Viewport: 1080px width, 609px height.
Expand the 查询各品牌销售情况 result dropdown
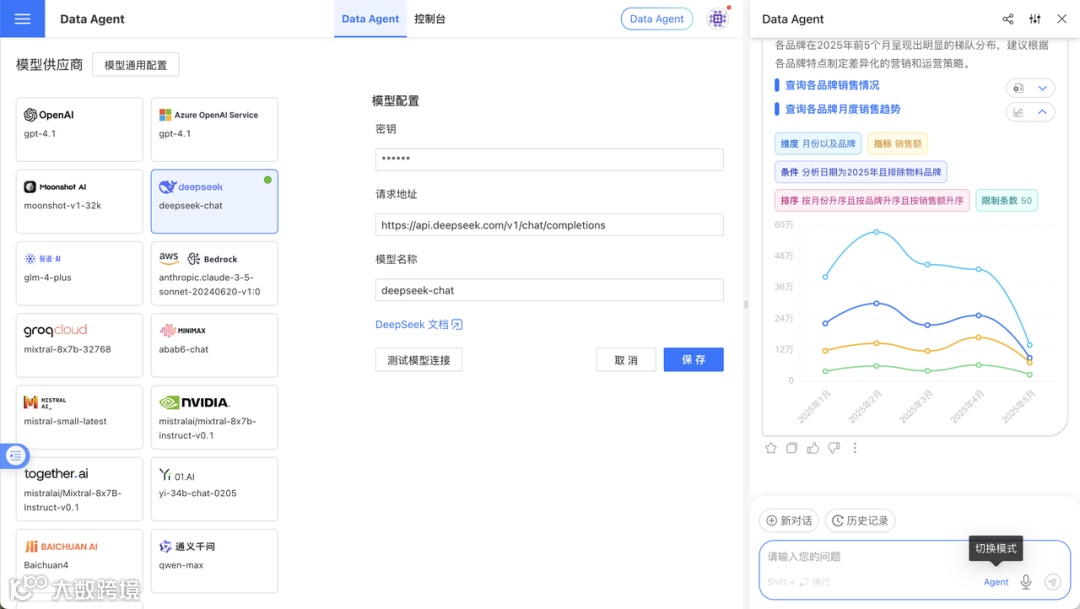point(1042,88)
